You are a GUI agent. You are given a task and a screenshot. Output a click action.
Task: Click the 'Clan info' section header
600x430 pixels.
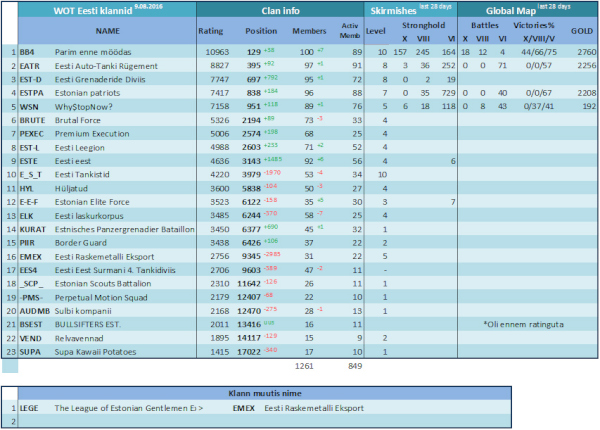tap(280, 11)
